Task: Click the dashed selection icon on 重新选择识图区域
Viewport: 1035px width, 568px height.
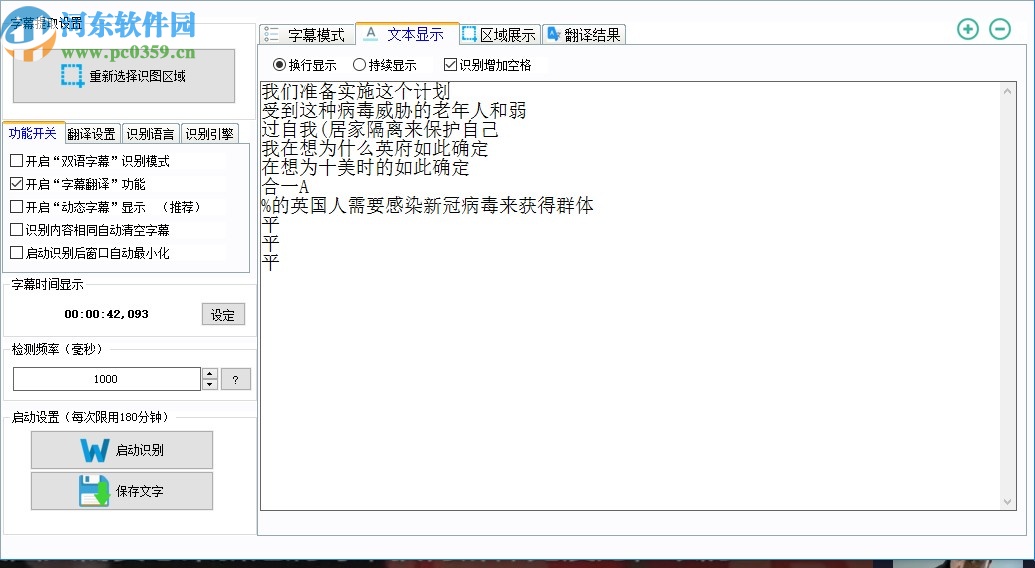Action: click(72, 76)
